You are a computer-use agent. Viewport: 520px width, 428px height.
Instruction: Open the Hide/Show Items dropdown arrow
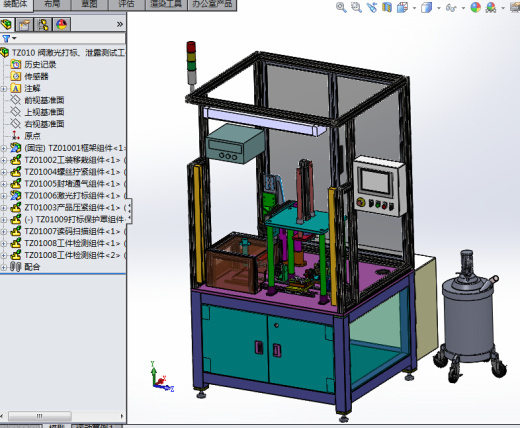point(463,8)
